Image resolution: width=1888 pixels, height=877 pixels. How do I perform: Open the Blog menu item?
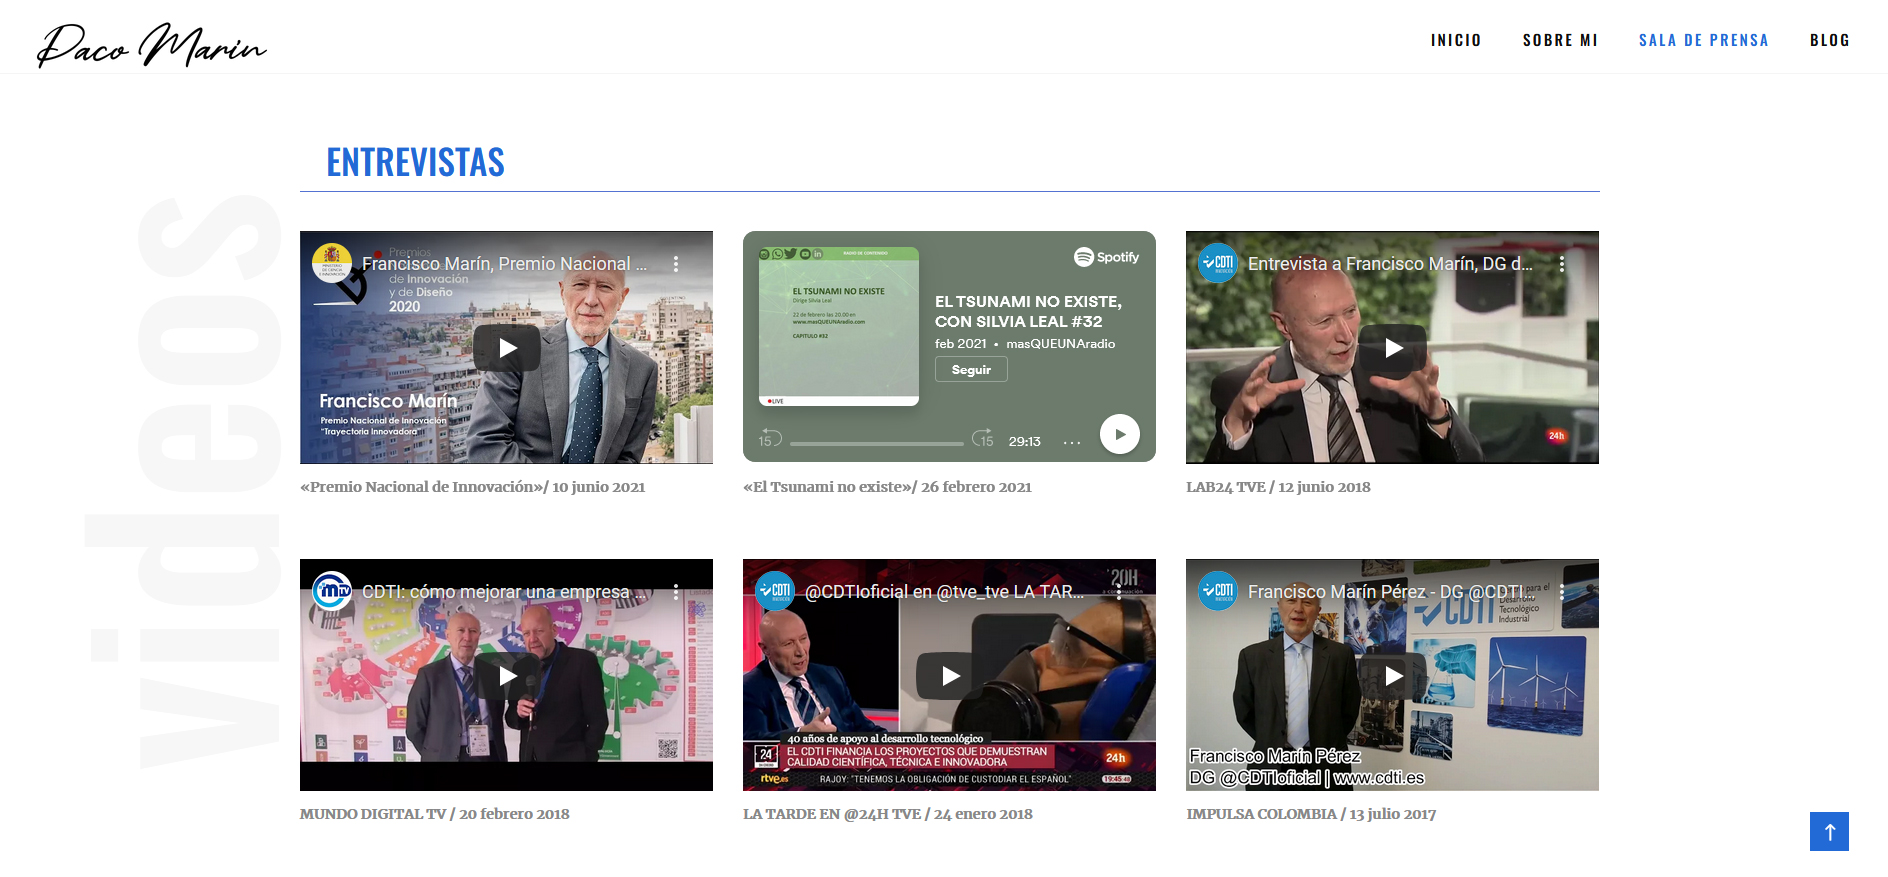point(1829,40)
